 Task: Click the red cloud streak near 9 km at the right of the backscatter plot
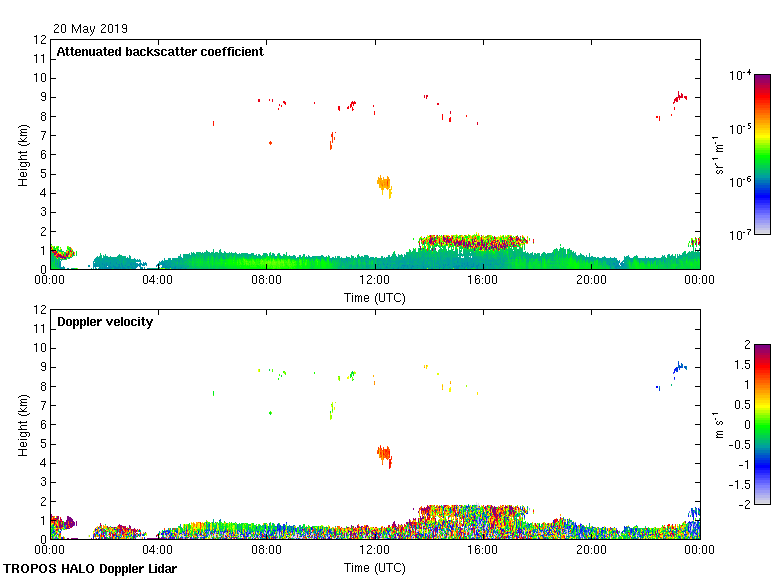[680, 98]
